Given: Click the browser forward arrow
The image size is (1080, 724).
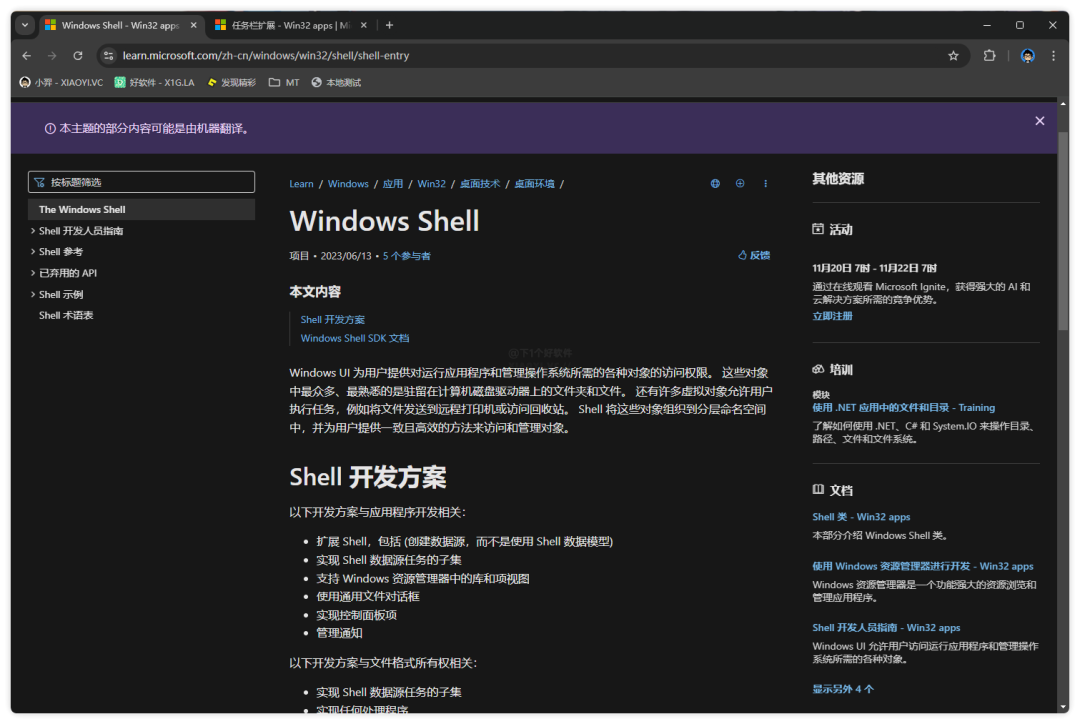Looking at the screenshot, I should (52, 56).
